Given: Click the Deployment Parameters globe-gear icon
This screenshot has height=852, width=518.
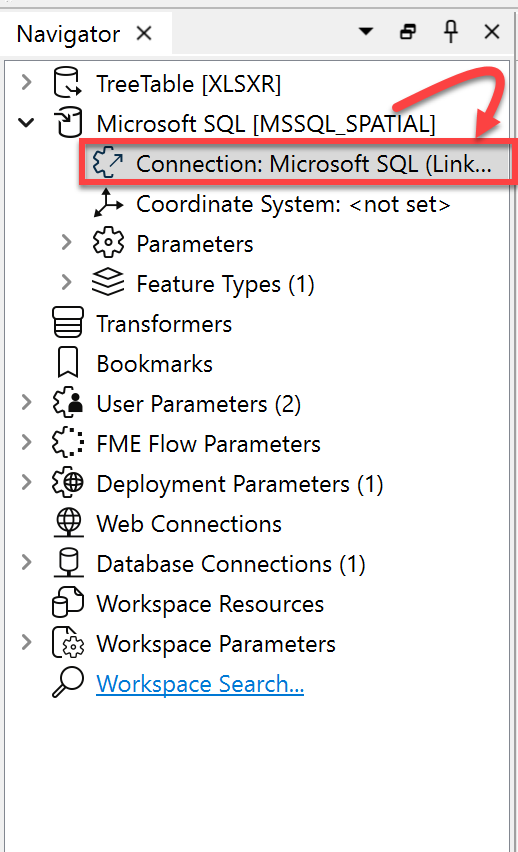Looking at the screenshot, I should 68,483.
